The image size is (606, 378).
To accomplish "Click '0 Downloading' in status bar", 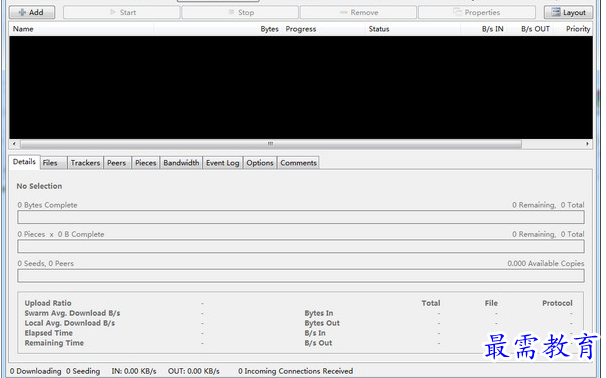I will click(x=36, y=371).
